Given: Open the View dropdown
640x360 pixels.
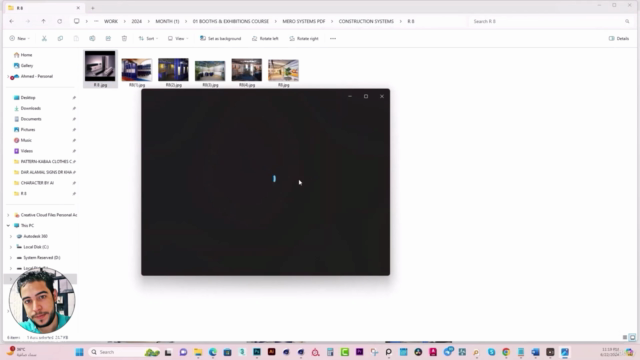Looking at the screenshot, I should [x=178, y=38].
